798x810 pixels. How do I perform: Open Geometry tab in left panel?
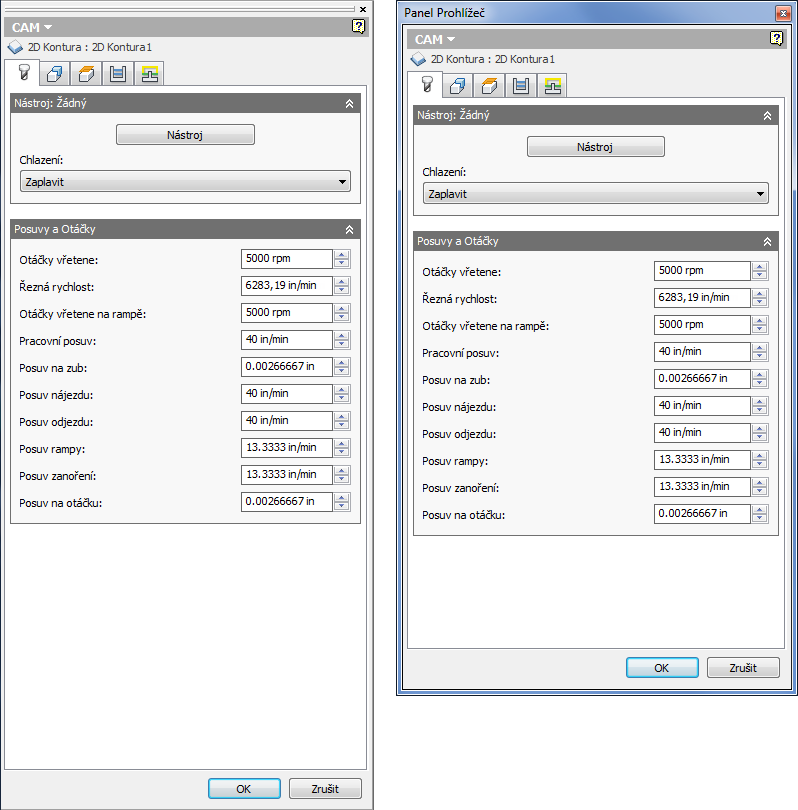[x=55, y=74]
